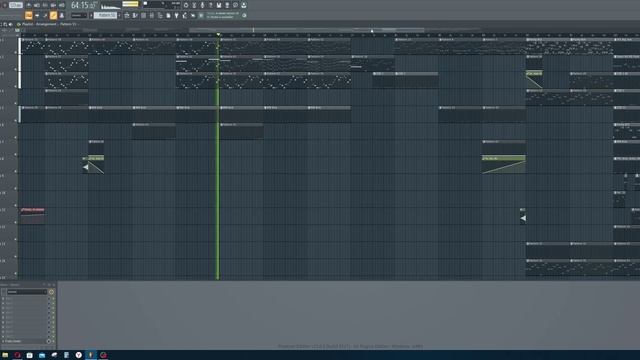Click the round knob beside mixer input selector
This screenshot has width=640, height=360.
pyautogui.click(x=51, y=292)
